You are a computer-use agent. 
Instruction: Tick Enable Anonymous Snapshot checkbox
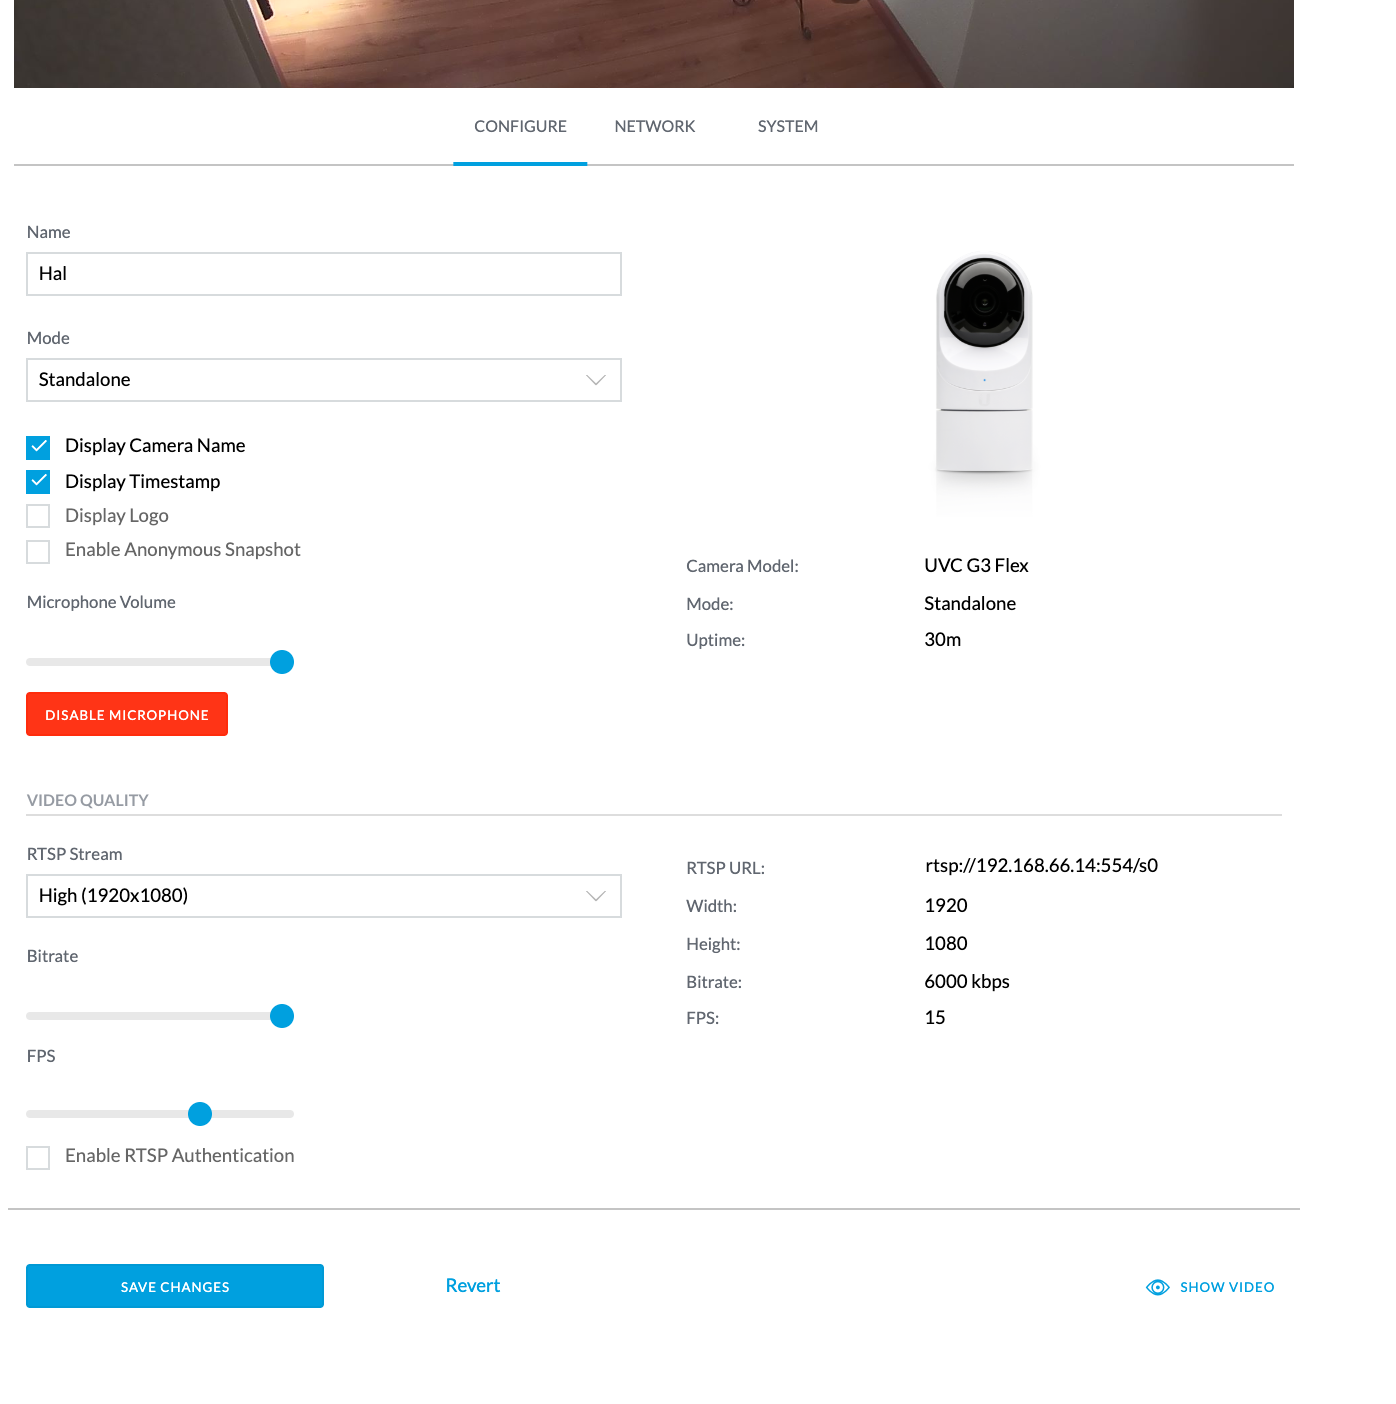click(38, 551)
